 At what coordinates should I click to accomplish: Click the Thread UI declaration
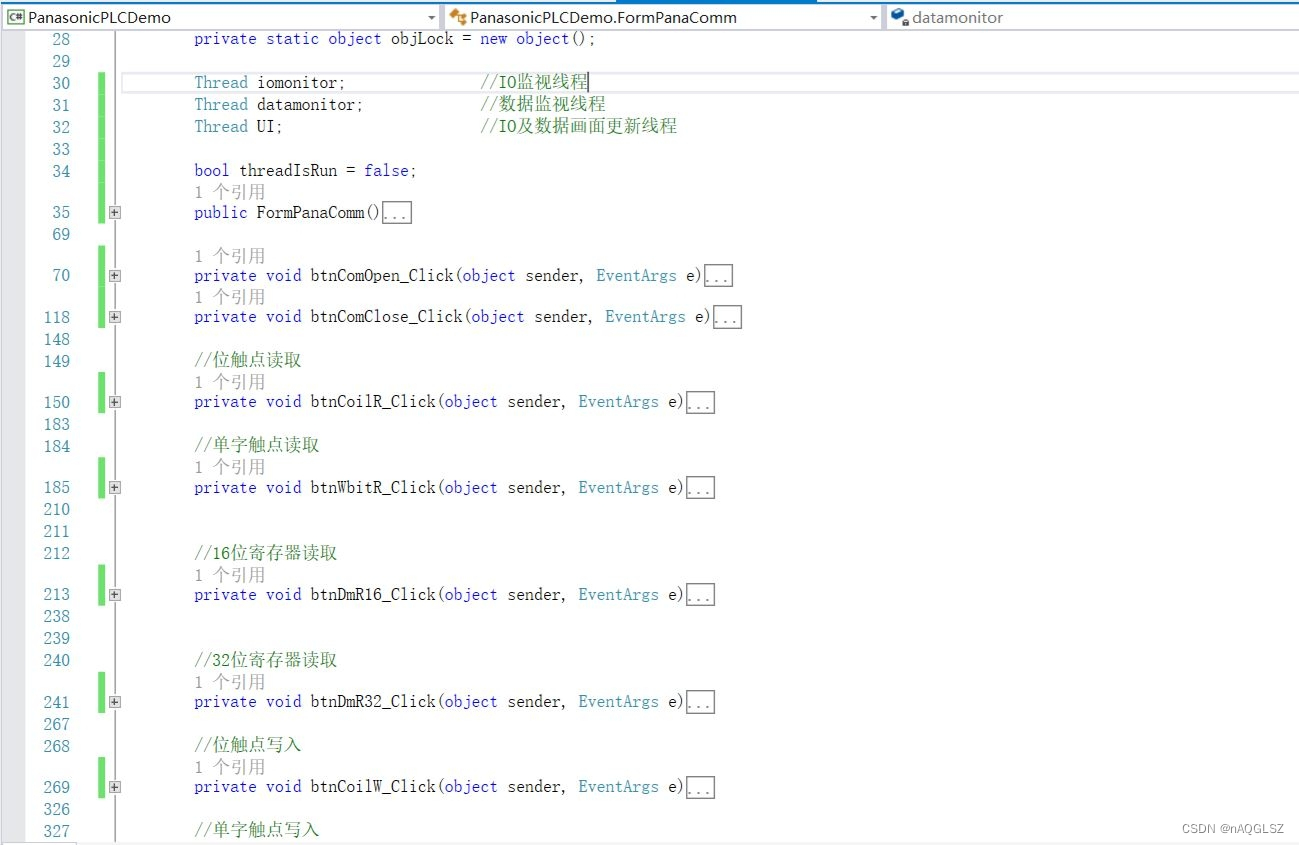(239, 127)
